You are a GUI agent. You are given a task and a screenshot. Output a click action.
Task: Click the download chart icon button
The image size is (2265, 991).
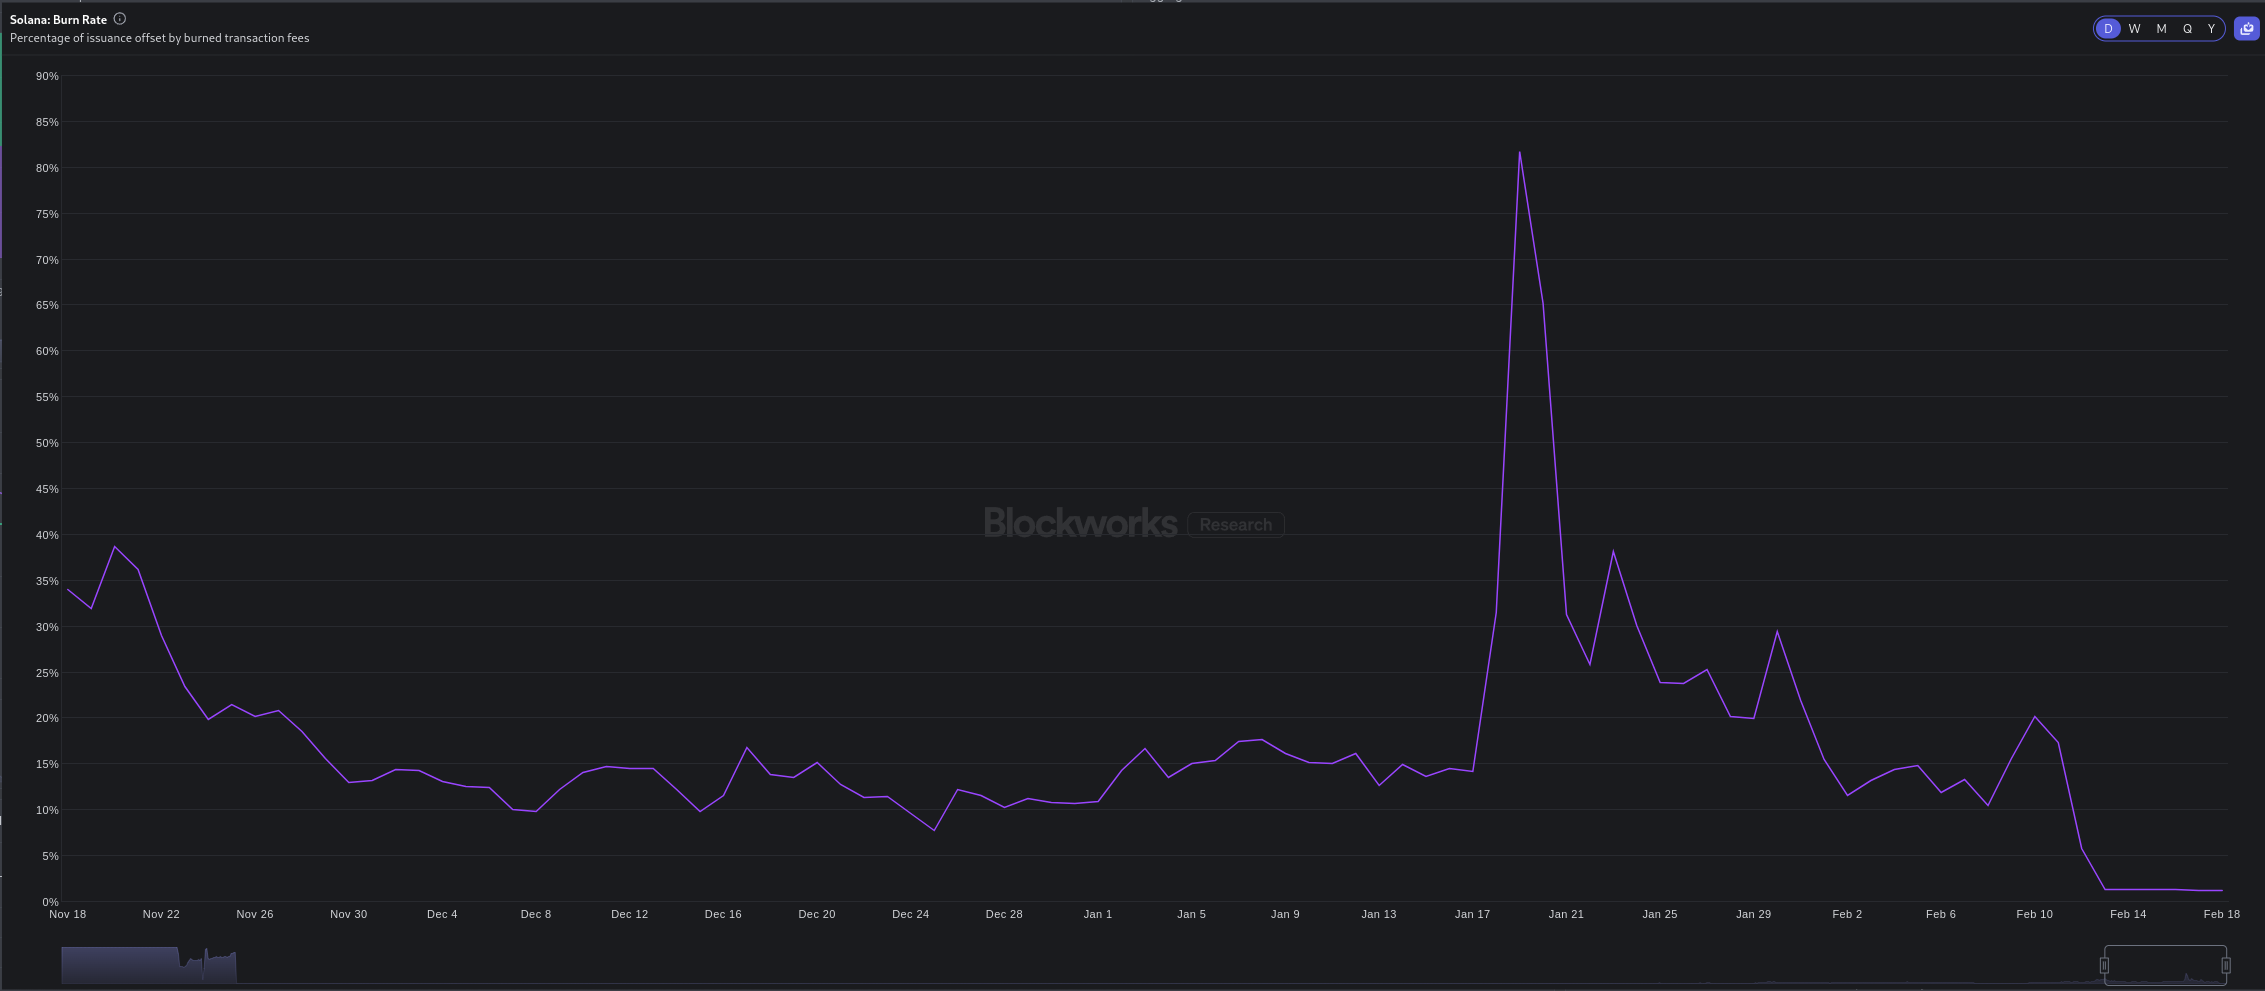coord(2246,29)
